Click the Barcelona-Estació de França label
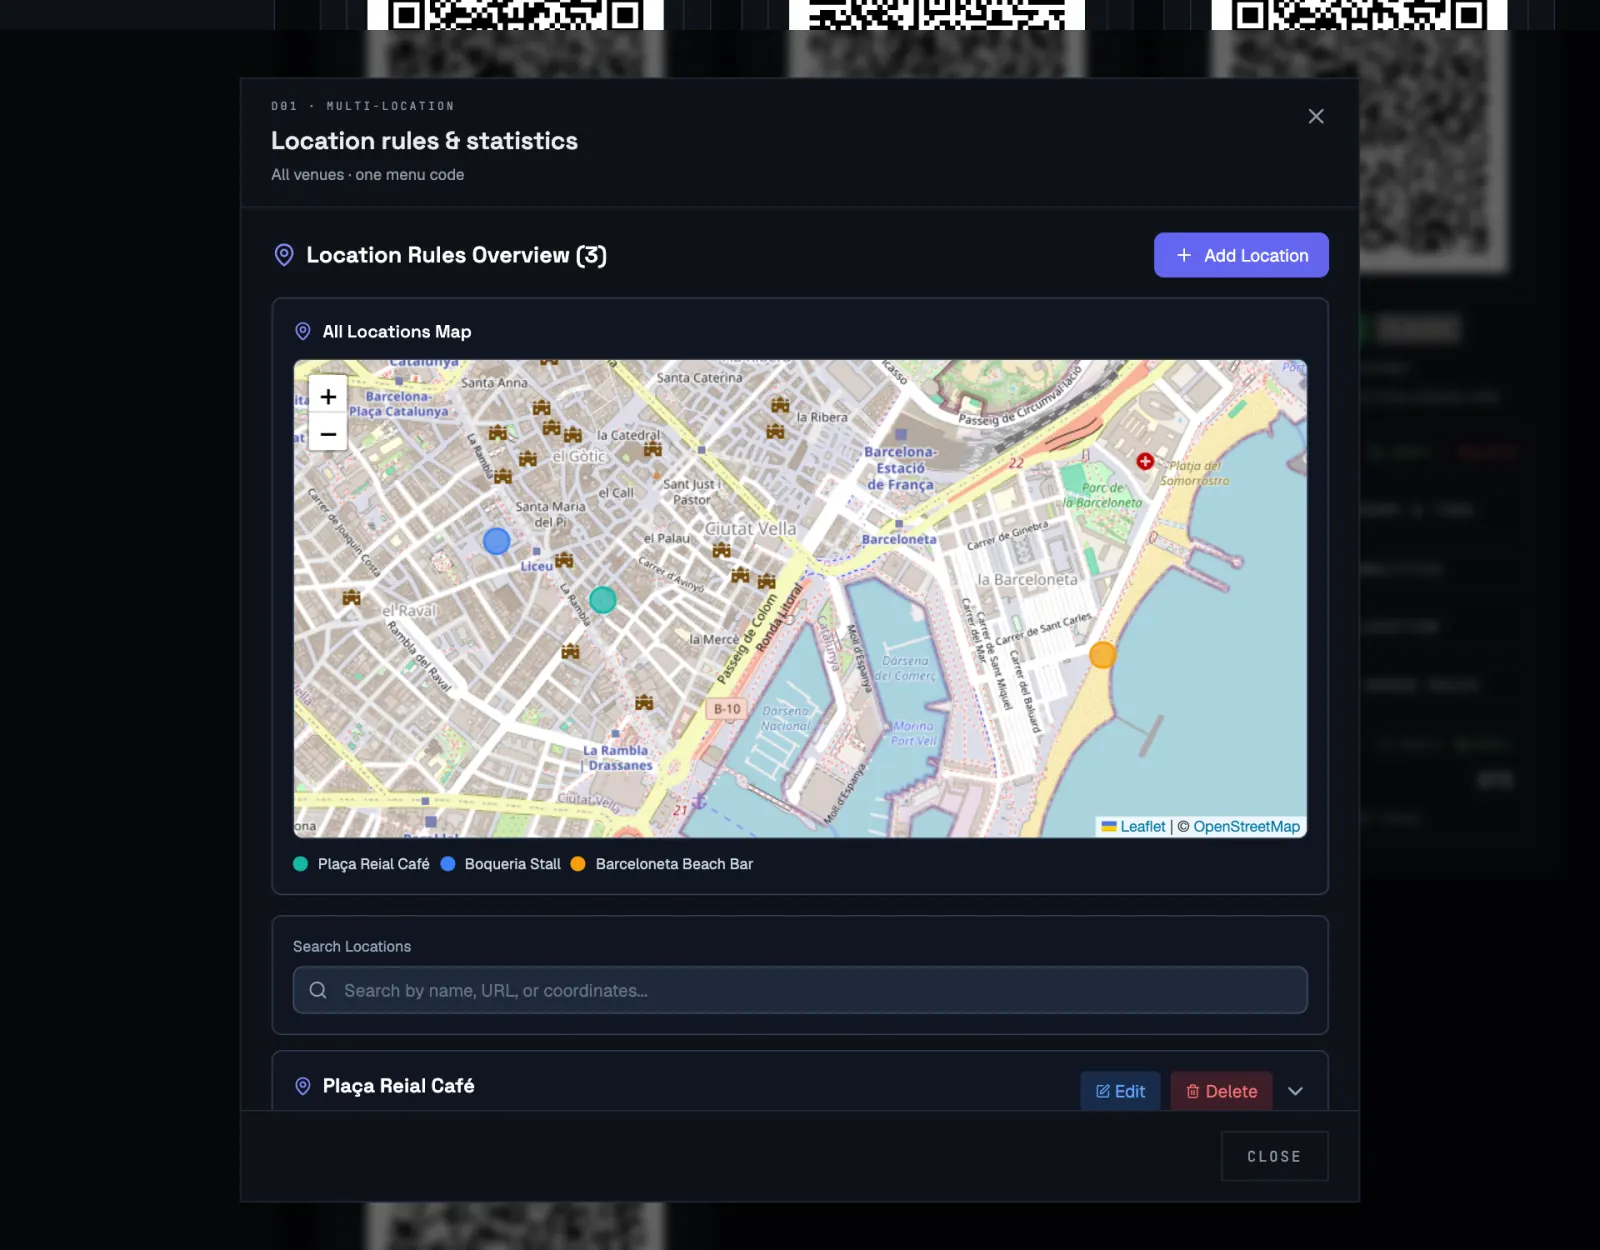This screenshot has height=1250, width=1600. coord(900,468)
